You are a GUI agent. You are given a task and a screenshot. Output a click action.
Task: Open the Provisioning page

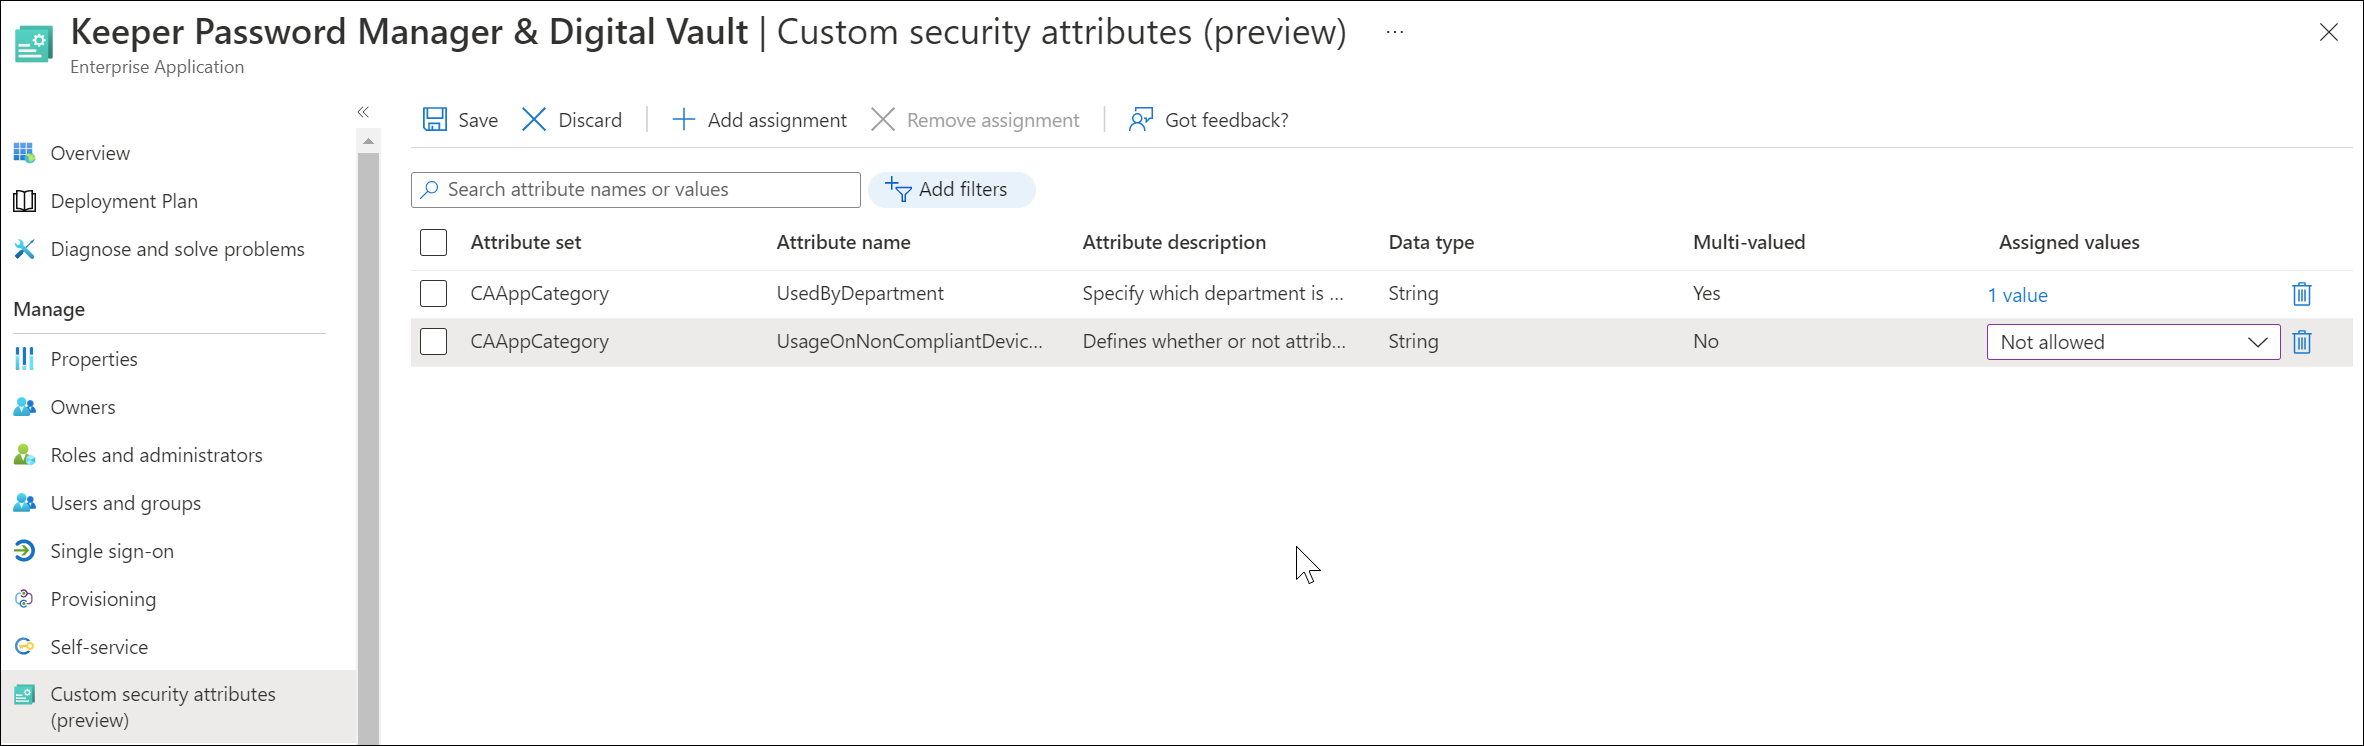coord(103,599)
